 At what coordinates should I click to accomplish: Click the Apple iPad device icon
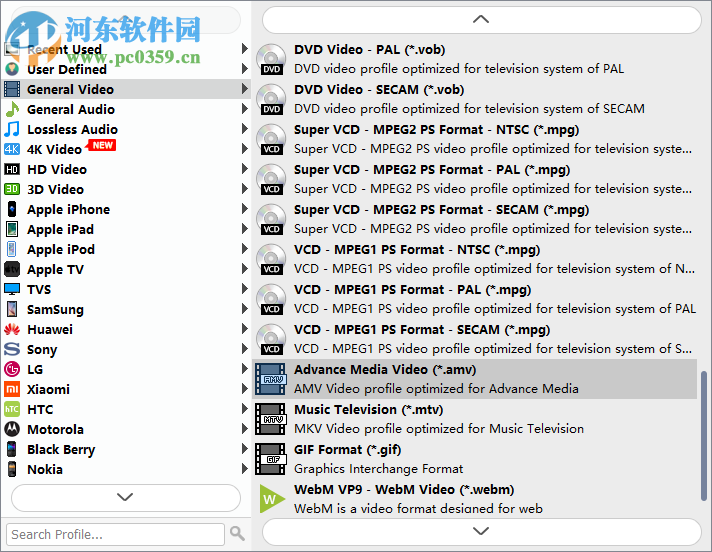12,229
